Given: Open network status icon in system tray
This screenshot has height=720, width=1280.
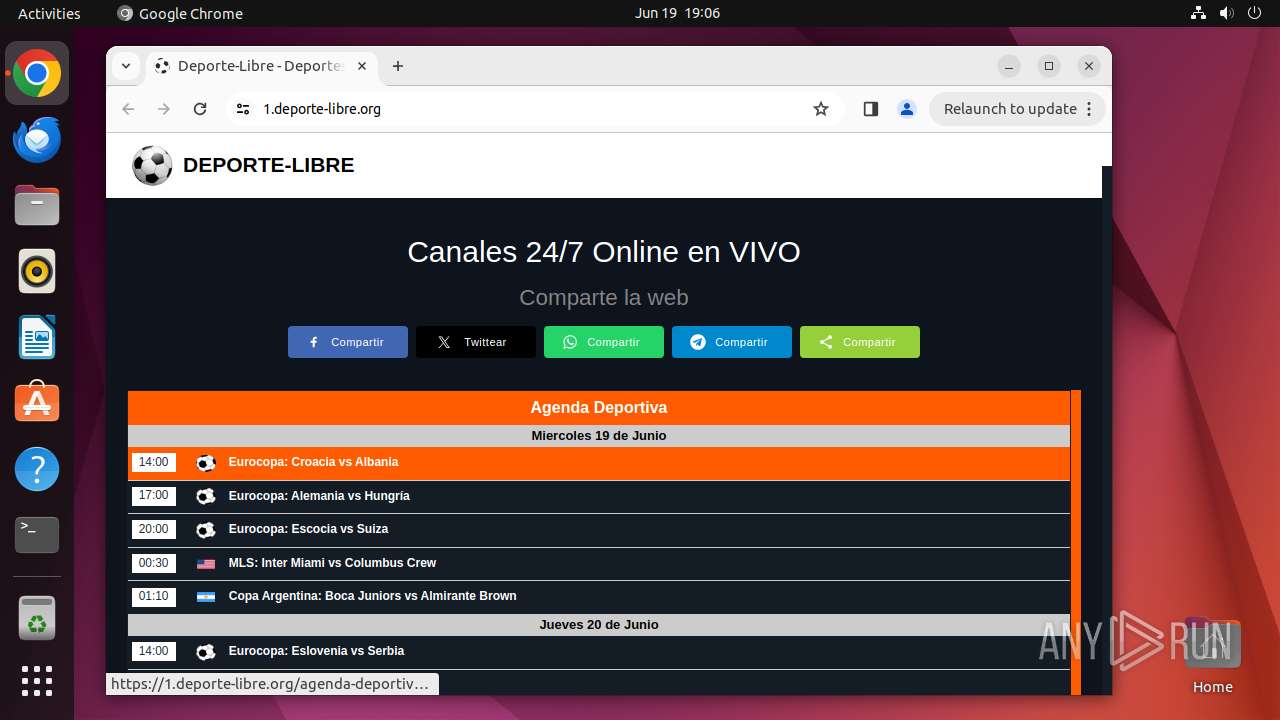Looking at the screenshot, I should pyautogui.click(x=1198, y=13).
